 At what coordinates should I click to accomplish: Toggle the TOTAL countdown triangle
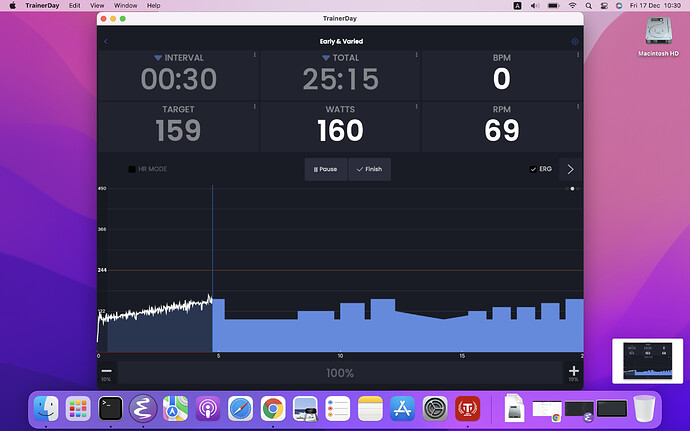(x=326, y=58)
